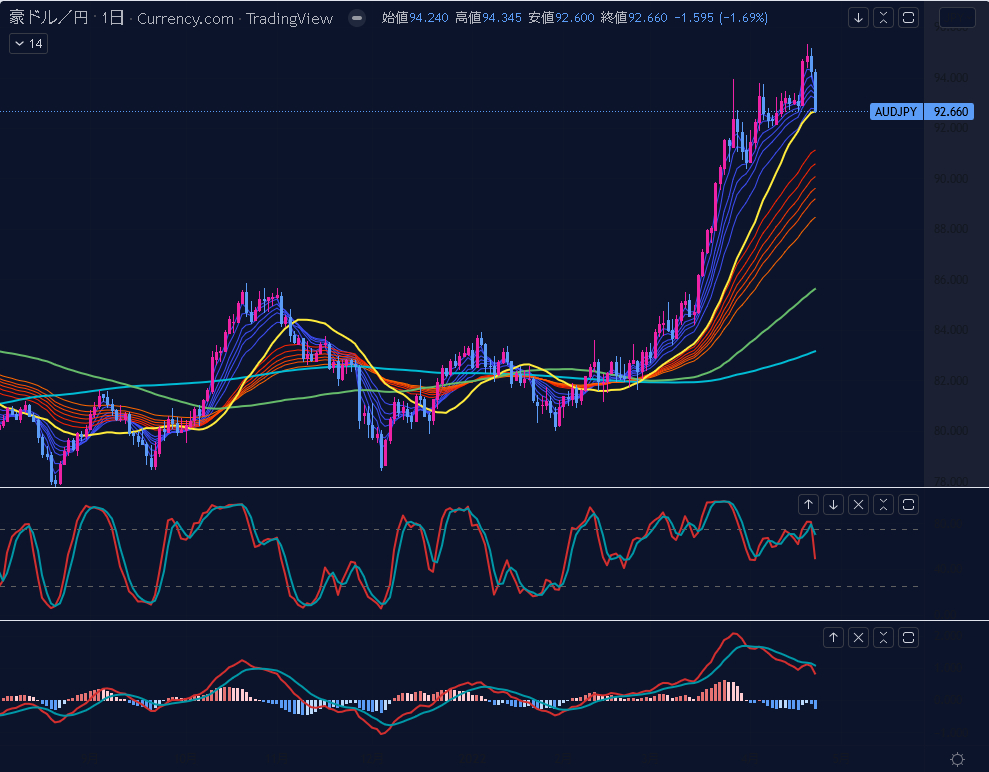Open chart settings gear icon
The width and height of the screenshot is (989, 772).
point(957,759)
